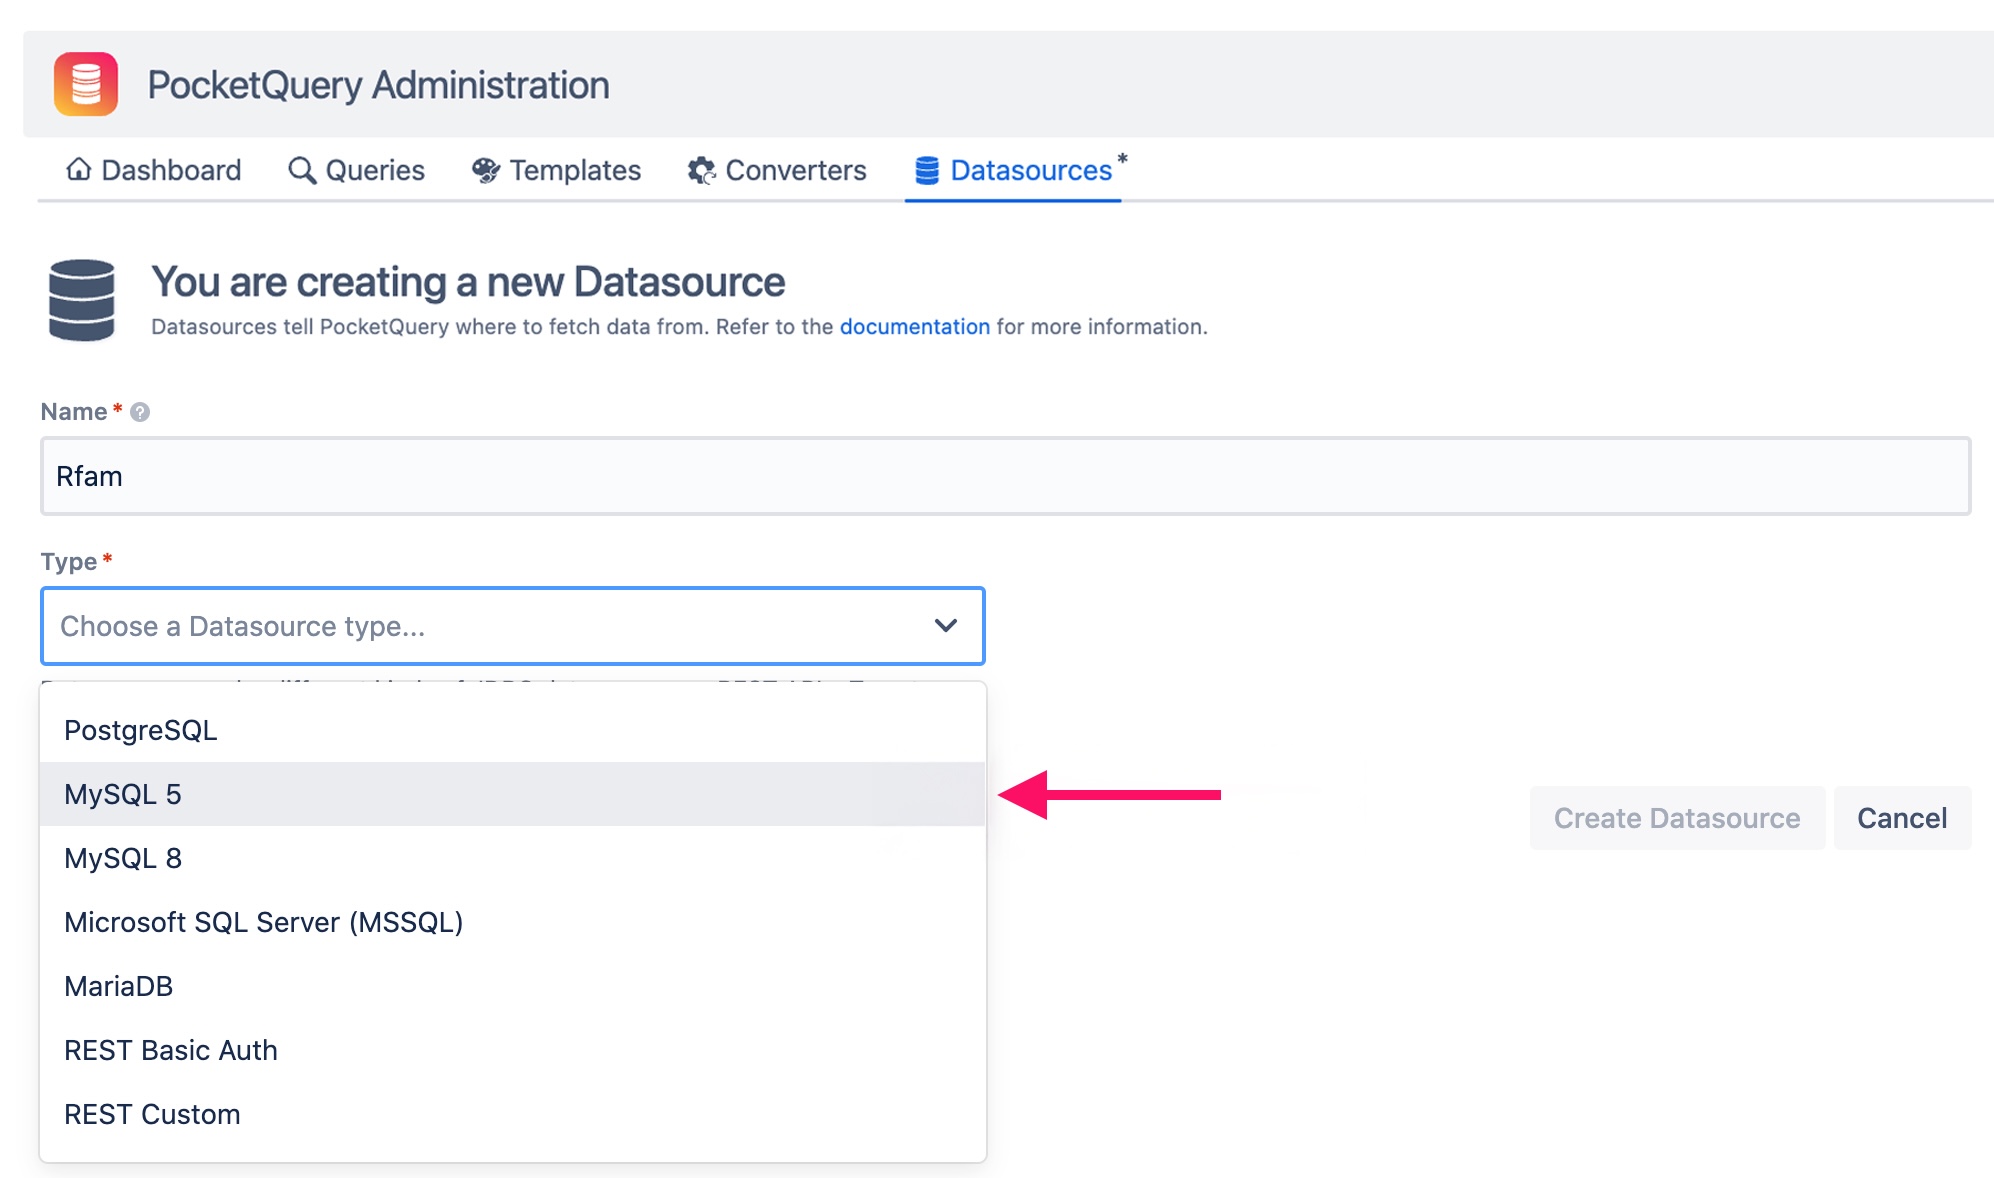The height and width of the screenshot is (1178, 1994).
Task: Open the Converters tab
Action: [x=777, y=170]
